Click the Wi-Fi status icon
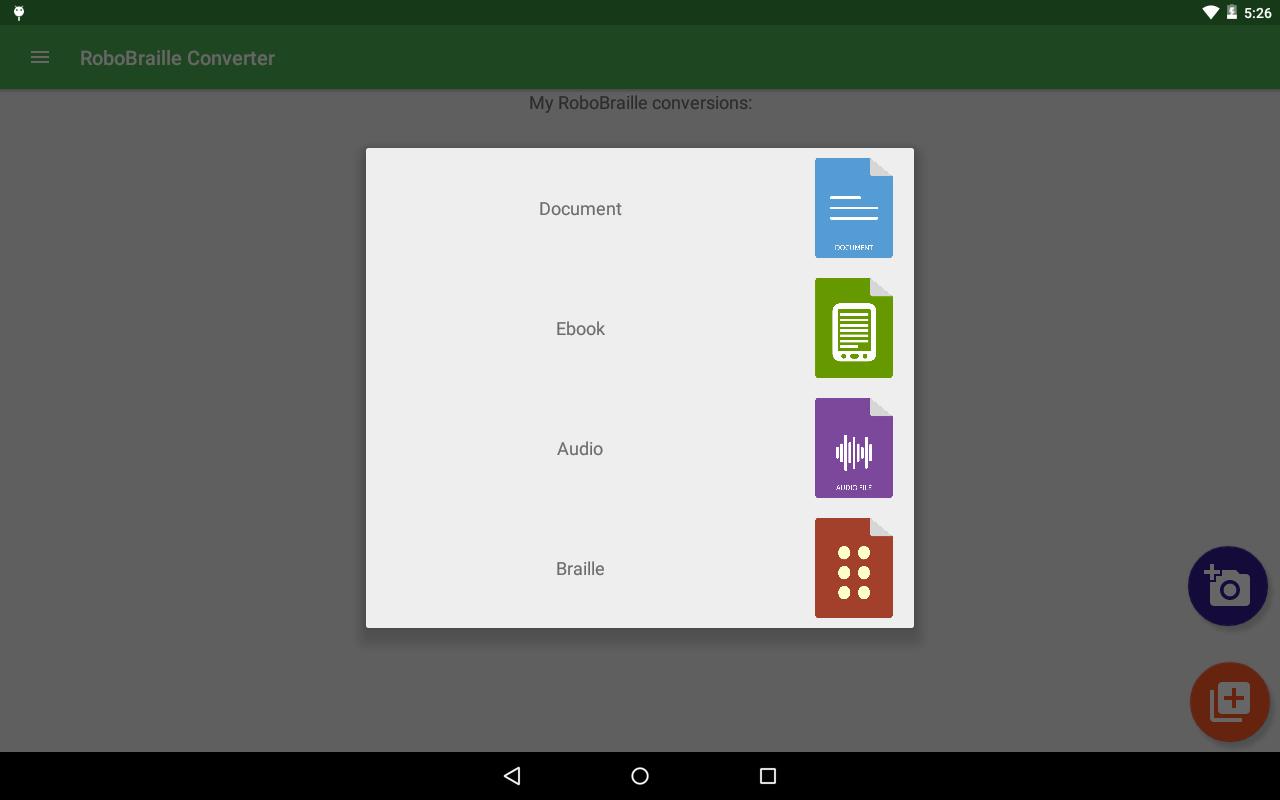Screen dimensions: 1280x800 [x=1210, y=13]
